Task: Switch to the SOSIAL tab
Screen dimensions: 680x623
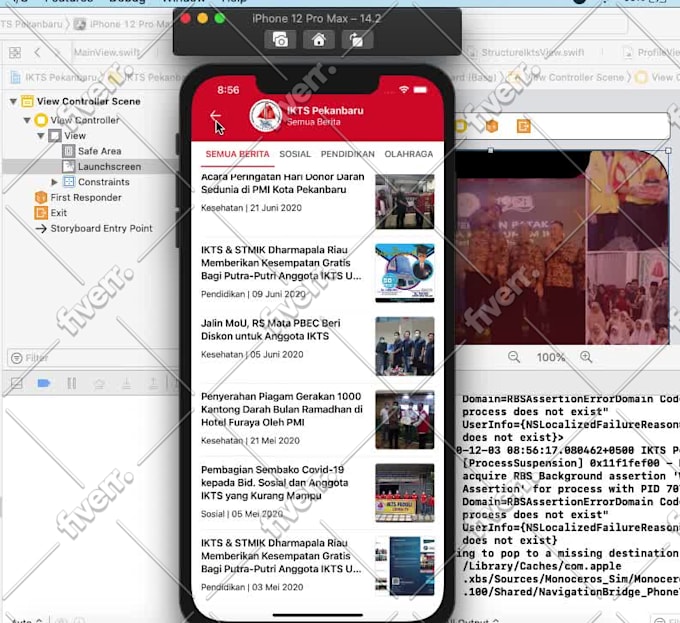Action: (295, 154)
